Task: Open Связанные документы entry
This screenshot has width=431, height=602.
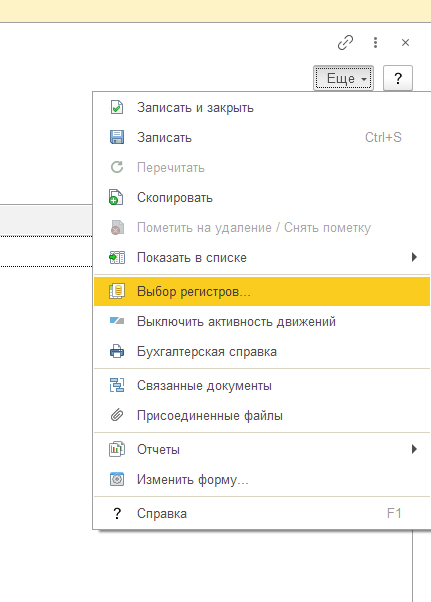Action: 204,385
